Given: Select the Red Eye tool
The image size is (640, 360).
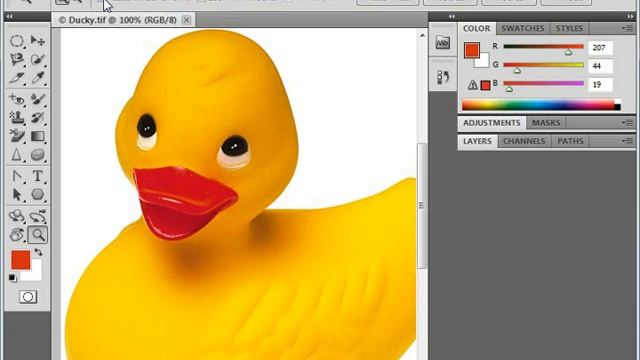Looking at the screenshot, I should 17,99.
